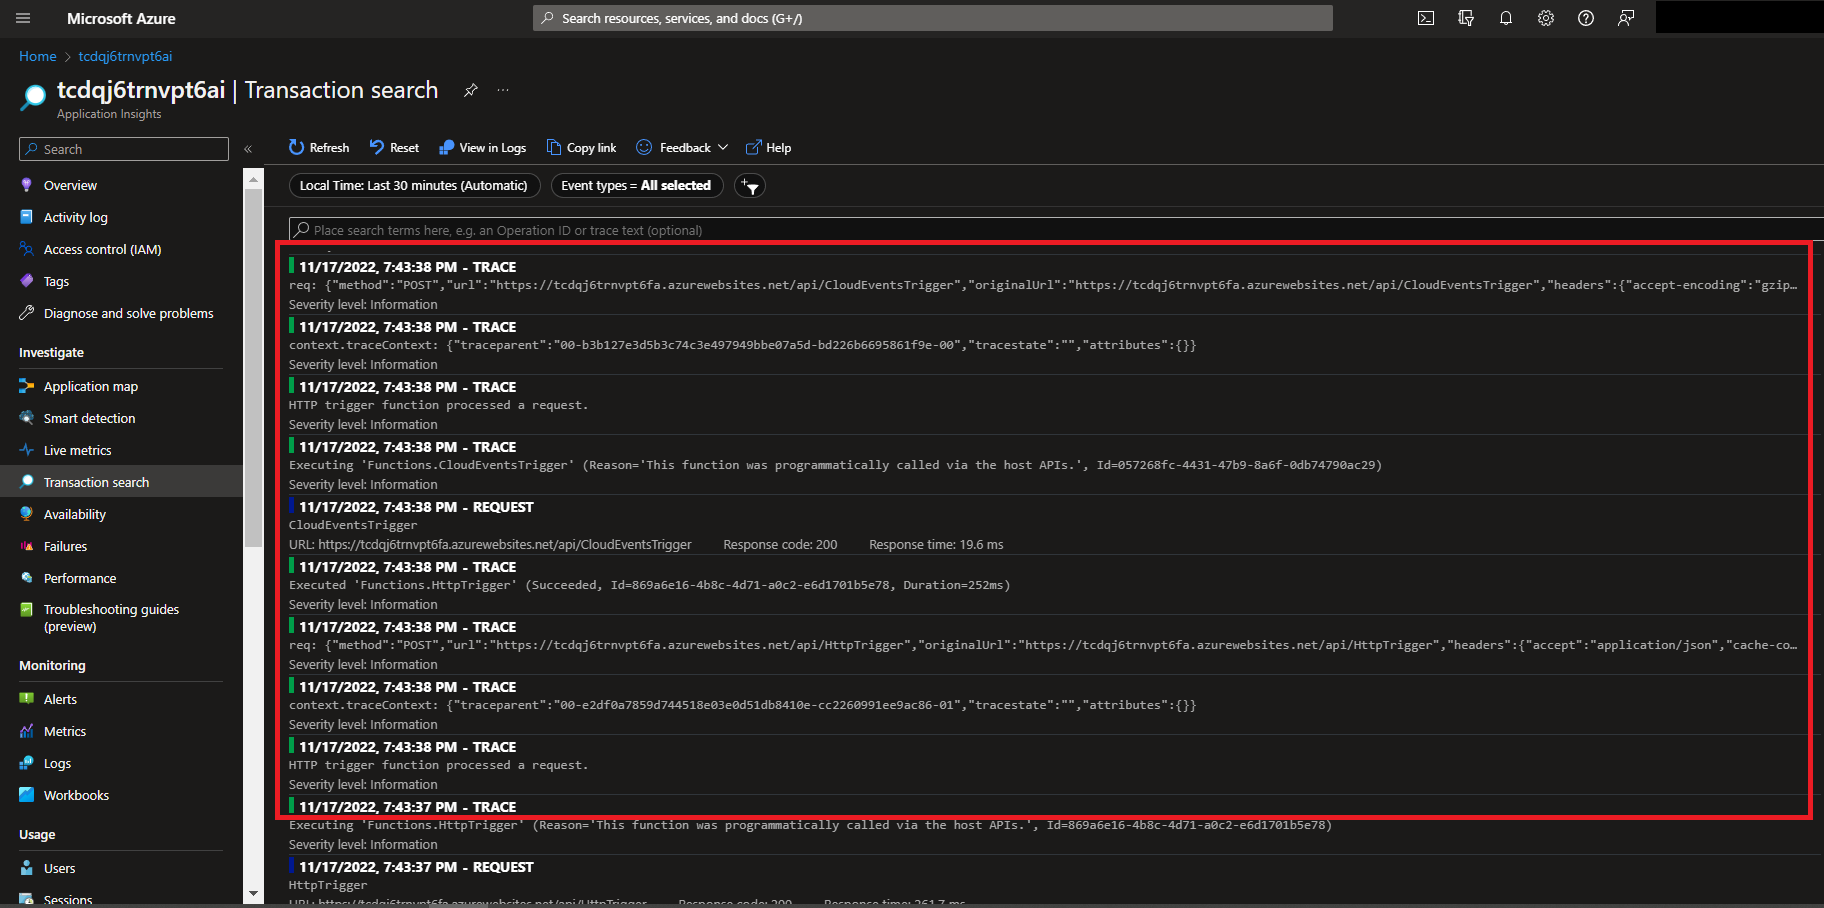The height and width of the screenshot is (908, 1824).
Task: Click the sidebar scrollbar down arrow
Action: (x=253, y=893)
